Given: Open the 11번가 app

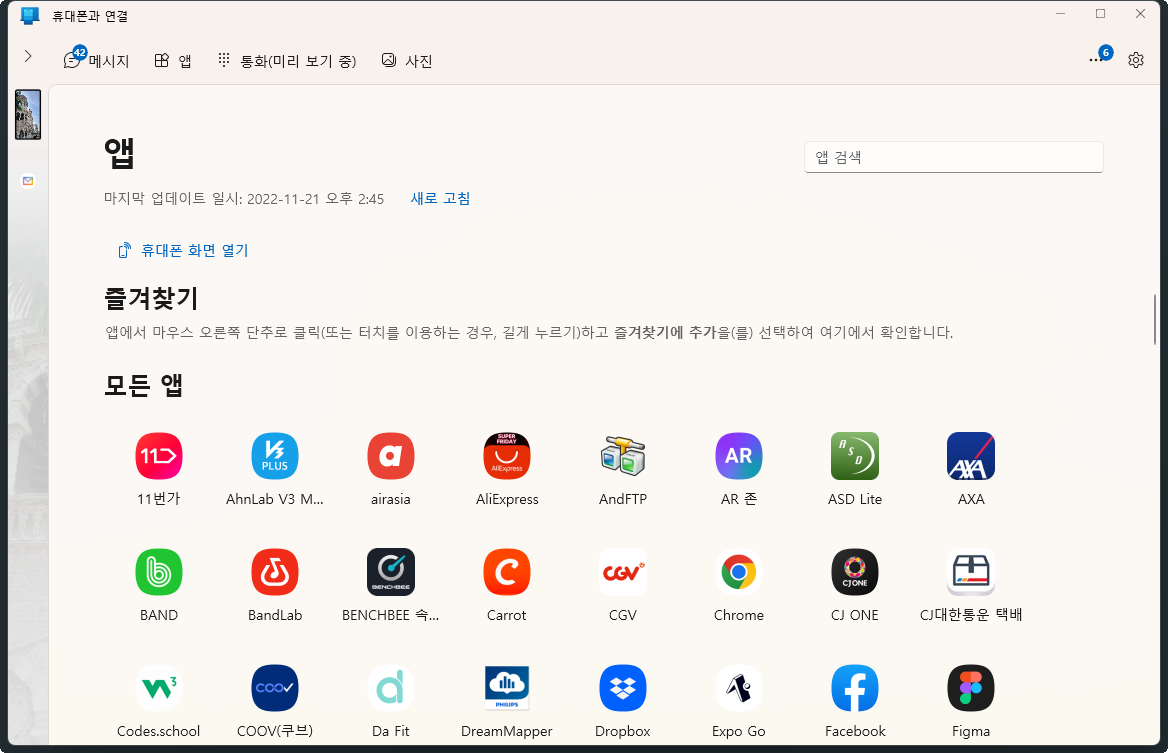Looking at the screenshot, I should [159, 456].
